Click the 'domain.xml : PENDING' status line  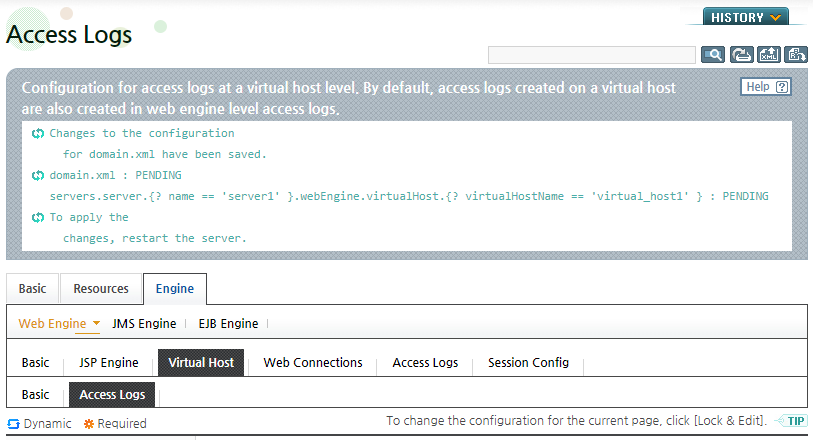pos(115,175)
